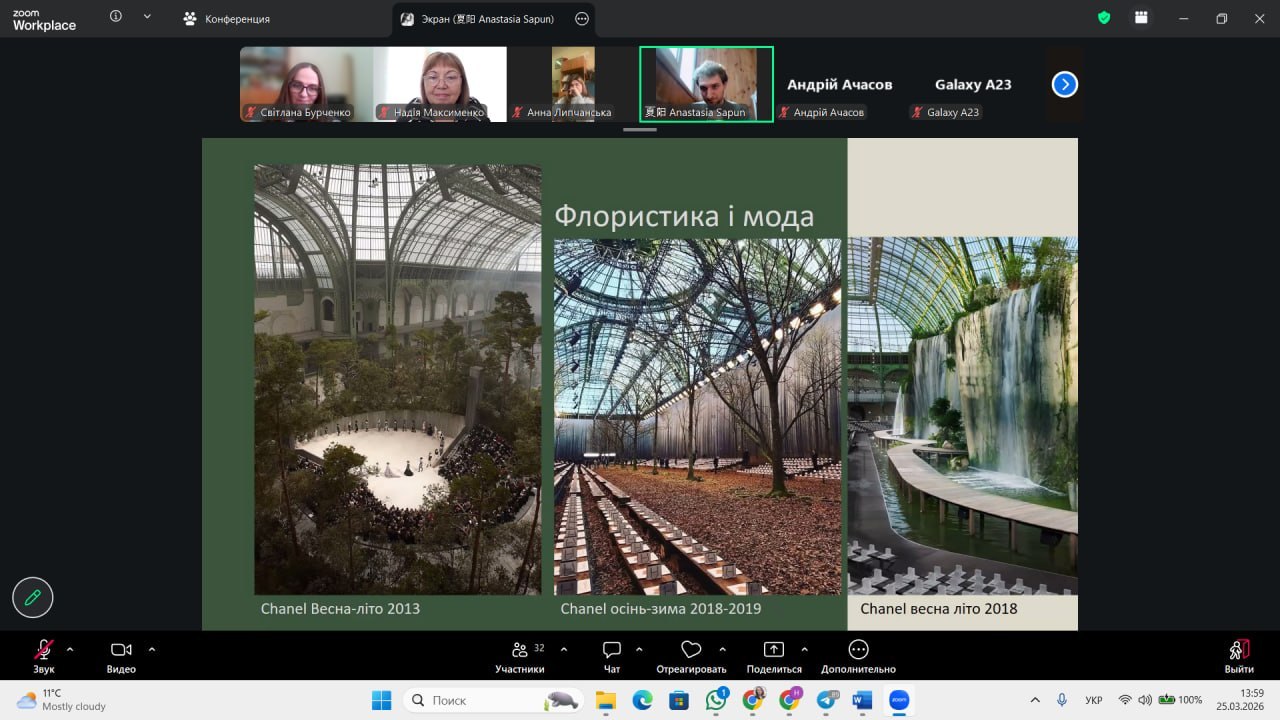Open the meeting info icon

tap(116, 18)
